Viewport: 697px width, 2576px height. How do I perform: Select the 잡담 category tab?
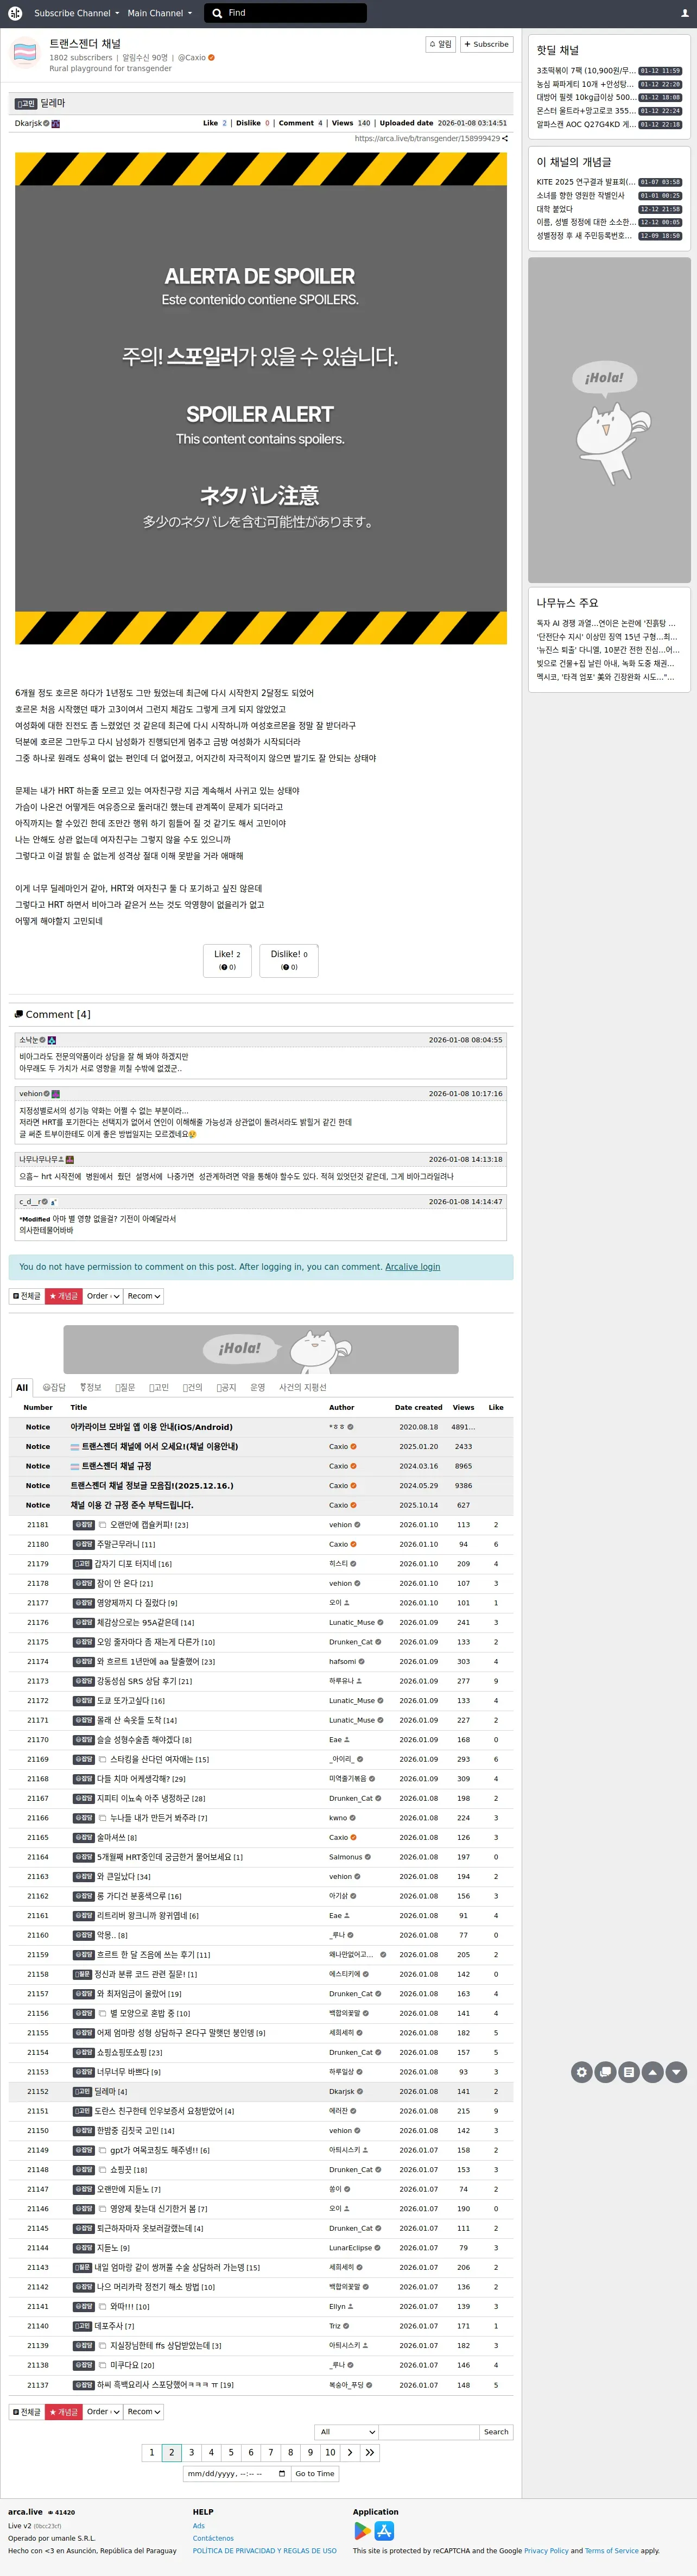pos(54,1387)
